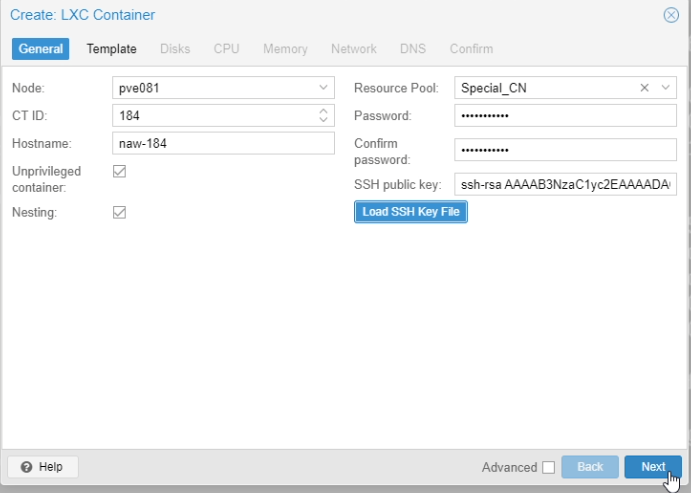Switch to the Template tab
Viewport: 691px width, 493px height.
pyautogui.click(x=111, y=49)
